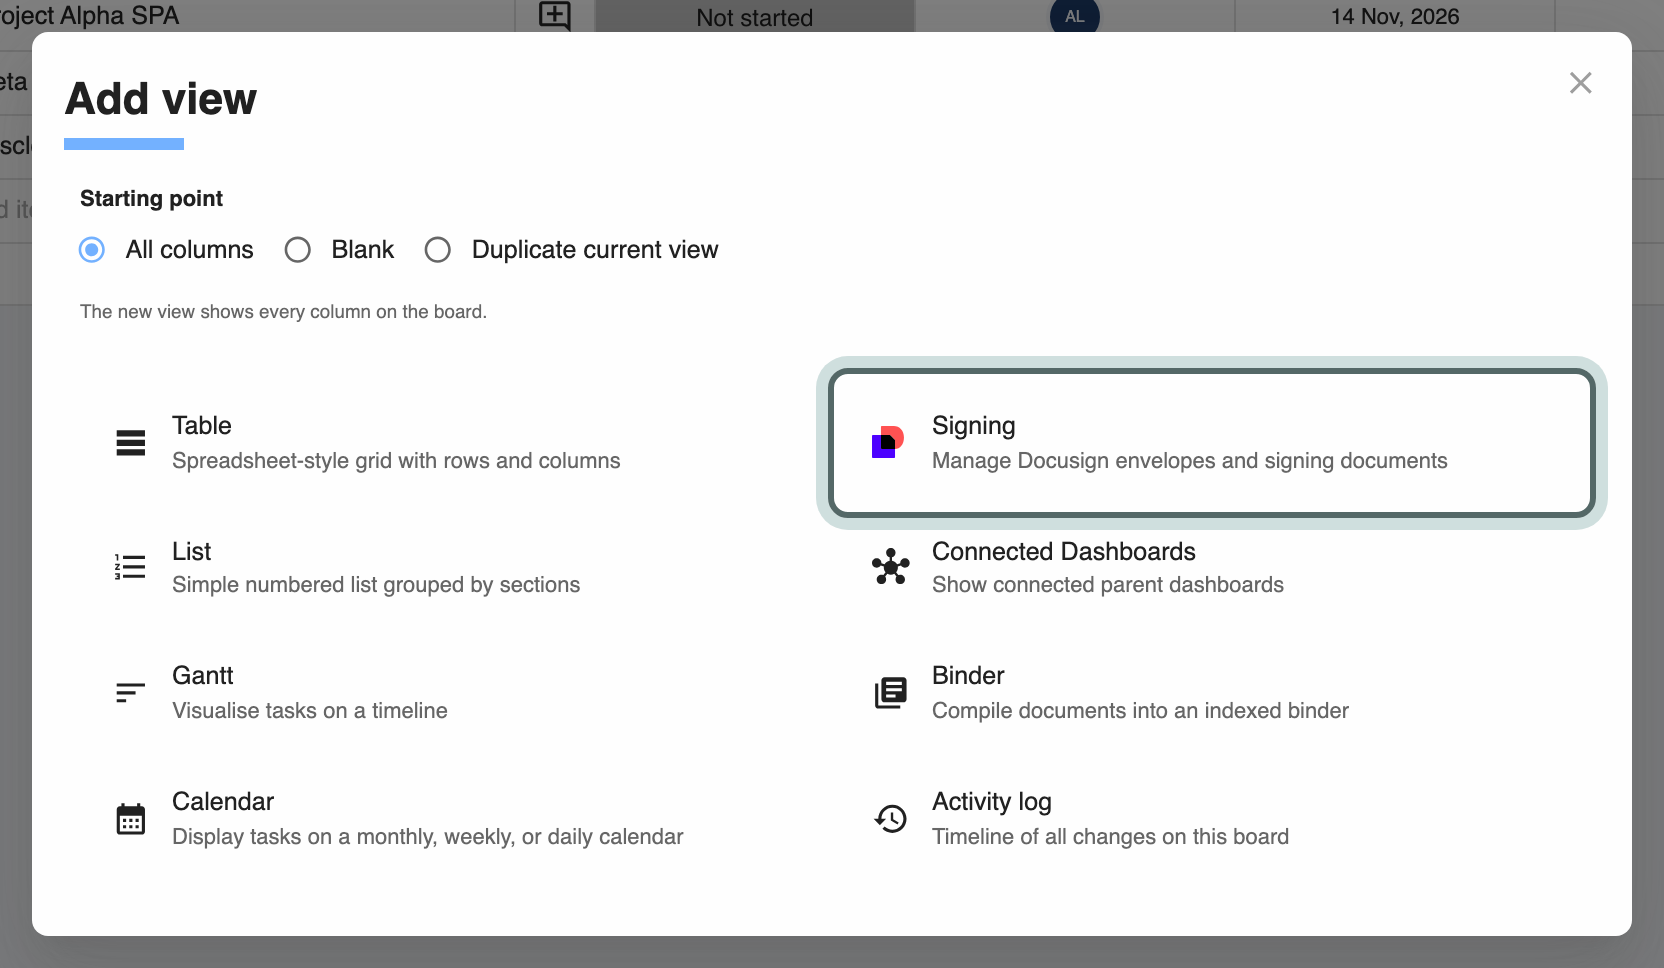
Task: Choose the Binder view title
Action: point(968,676)
